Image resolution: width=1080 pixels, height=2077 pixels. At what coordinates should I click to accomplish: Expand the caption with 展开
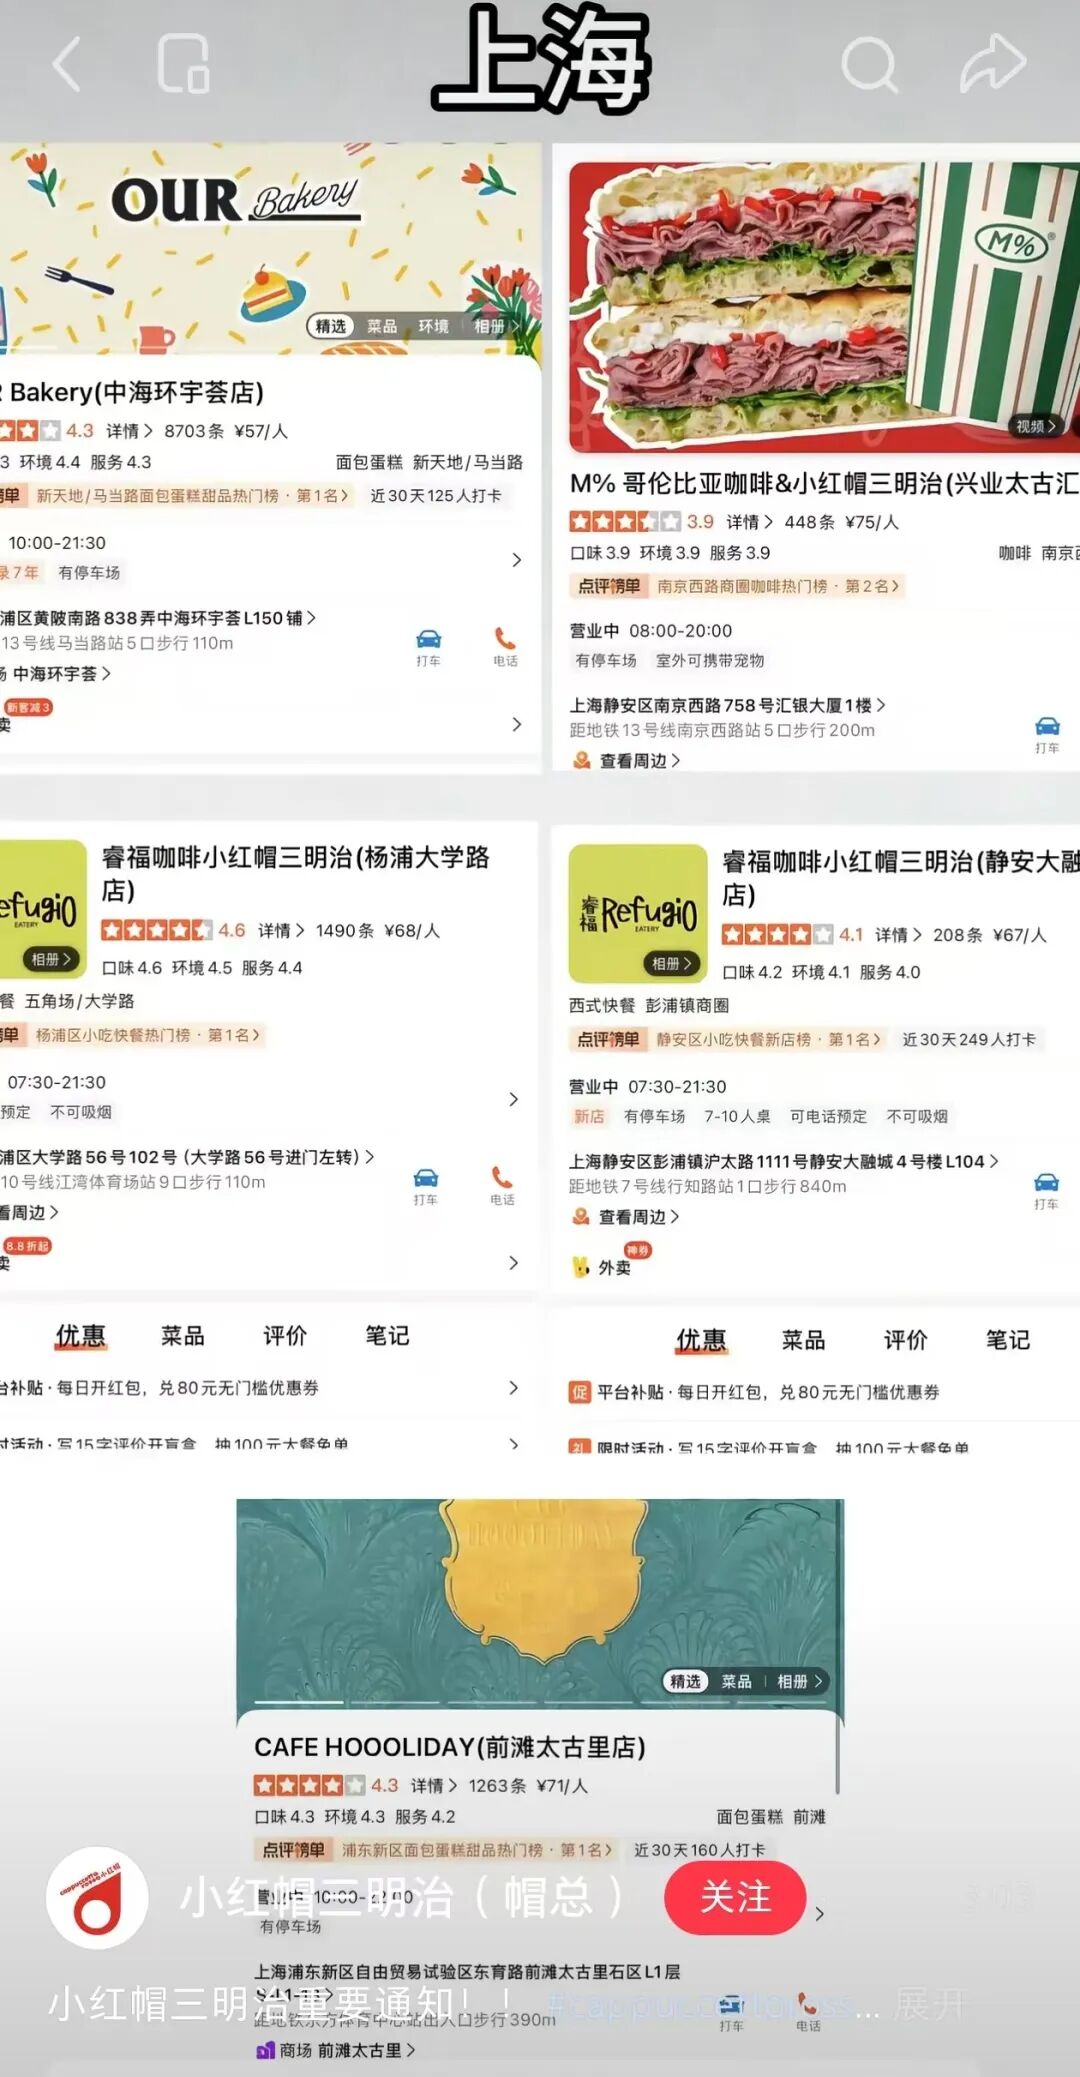[929, 2004]
